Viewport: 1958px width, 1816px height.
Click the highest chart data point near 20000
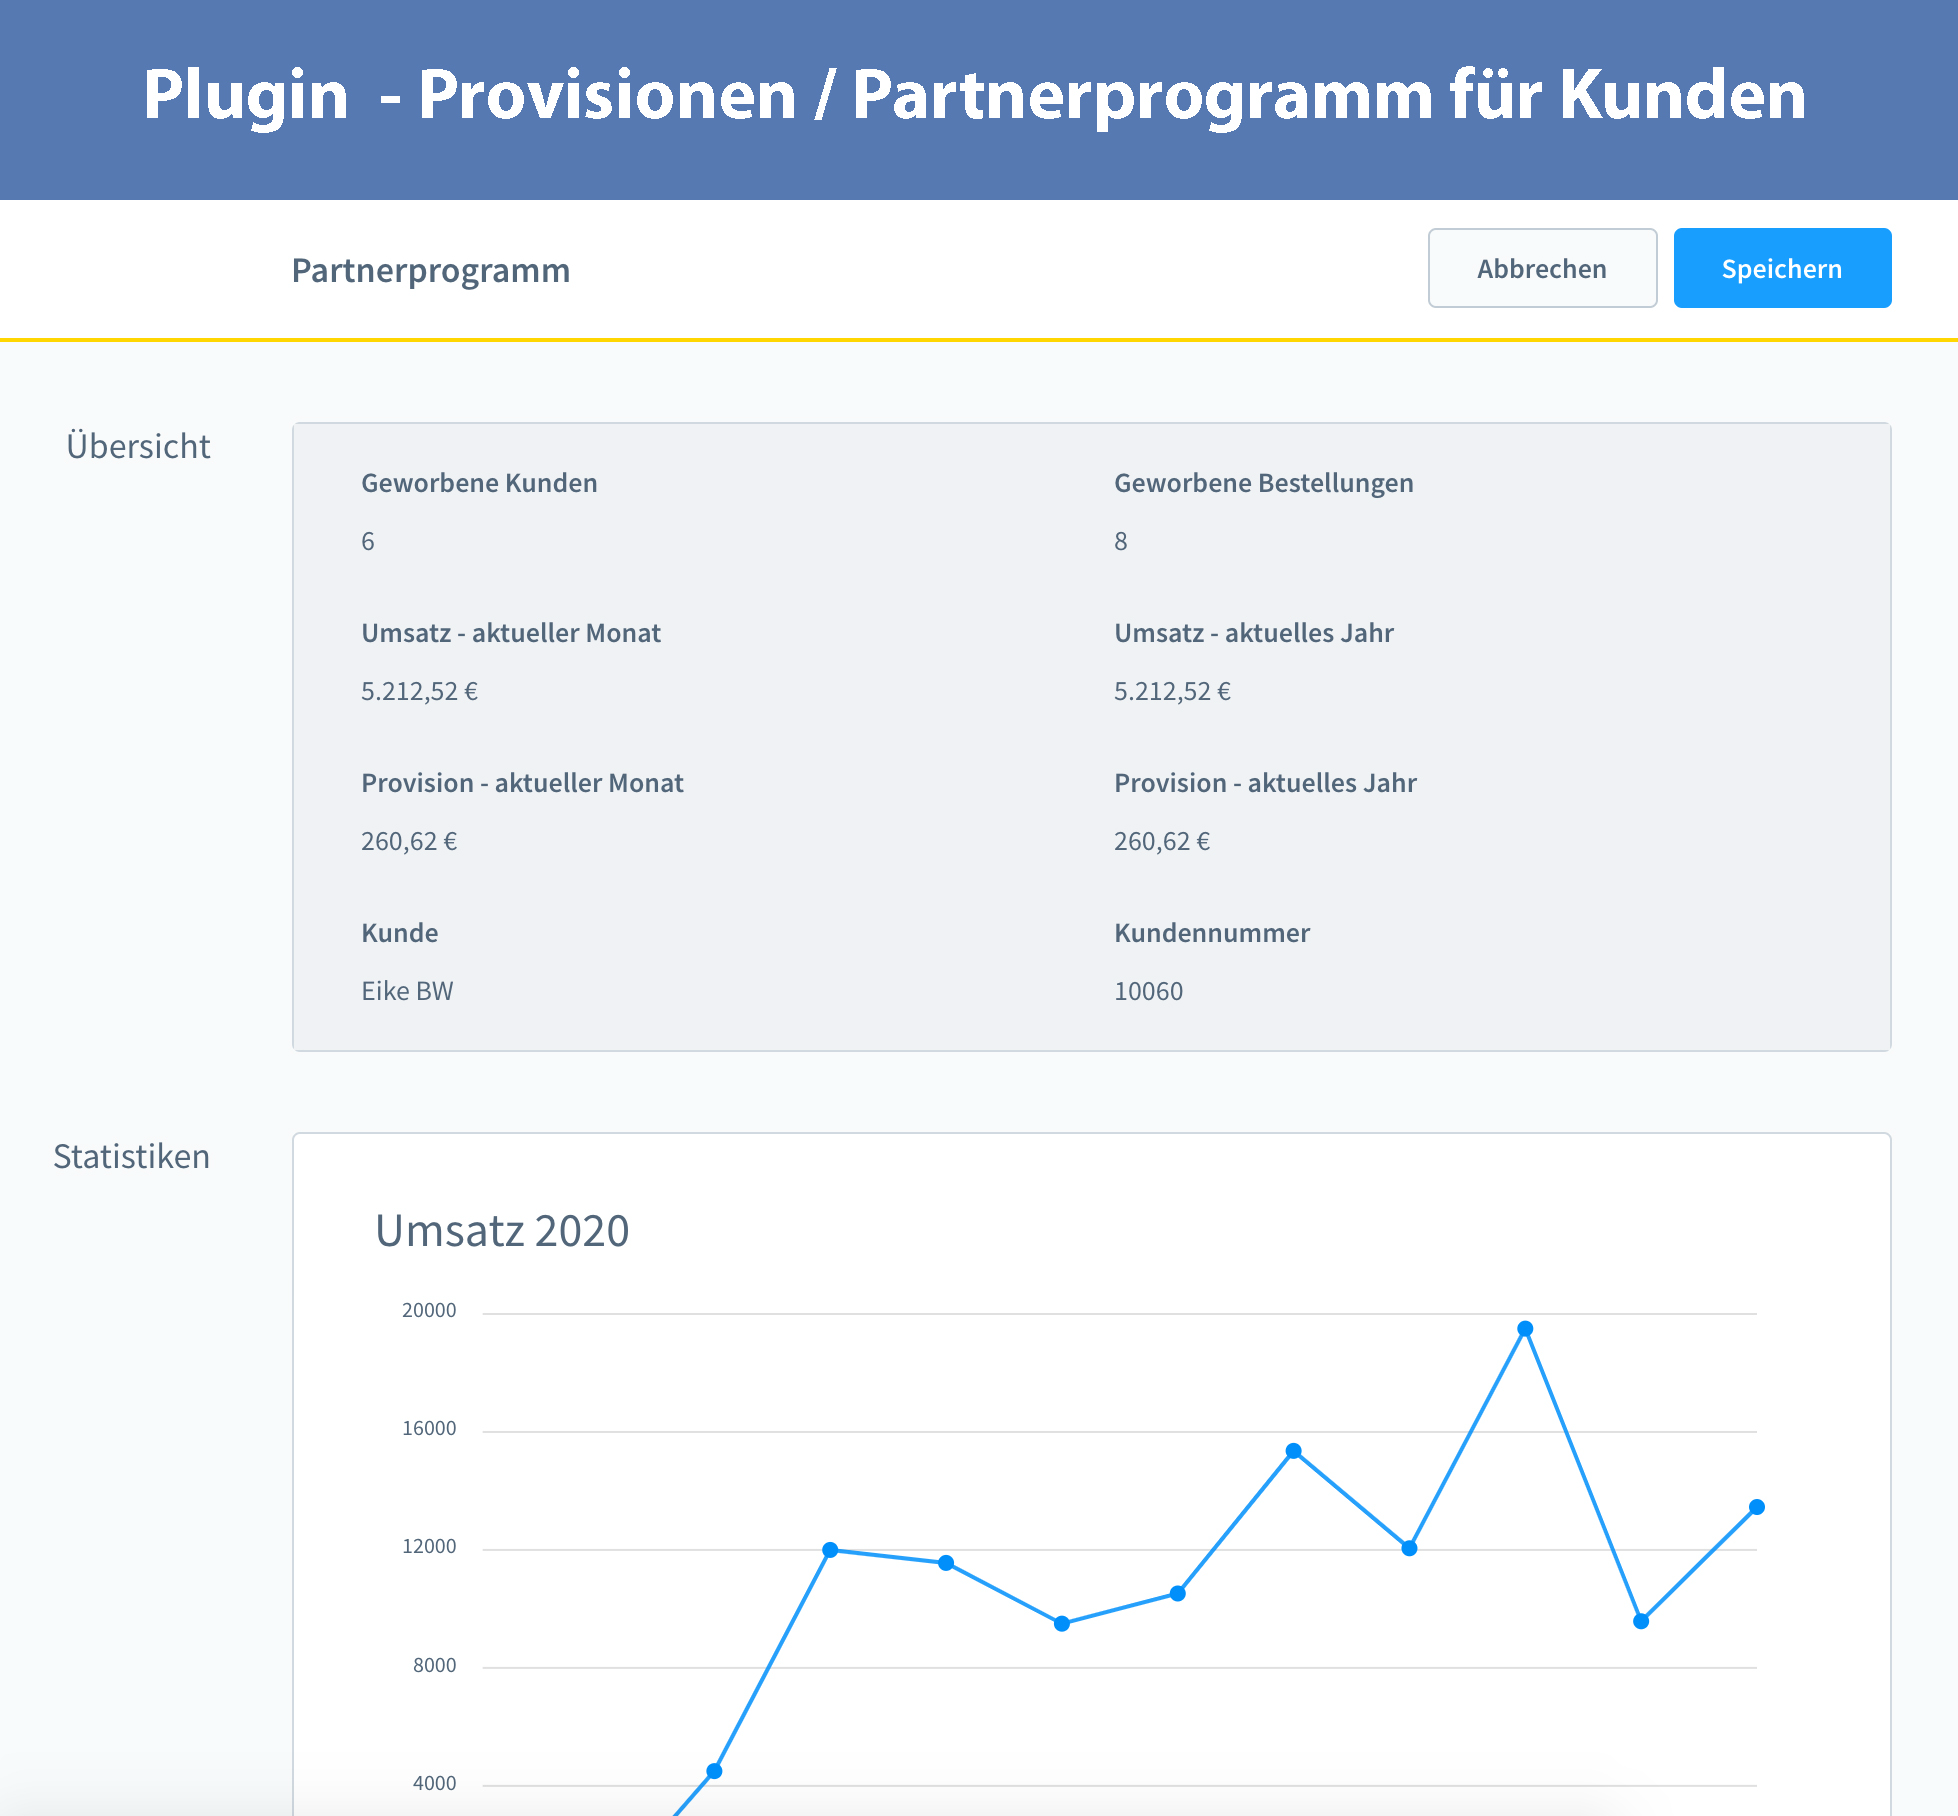point(1525,1329)
